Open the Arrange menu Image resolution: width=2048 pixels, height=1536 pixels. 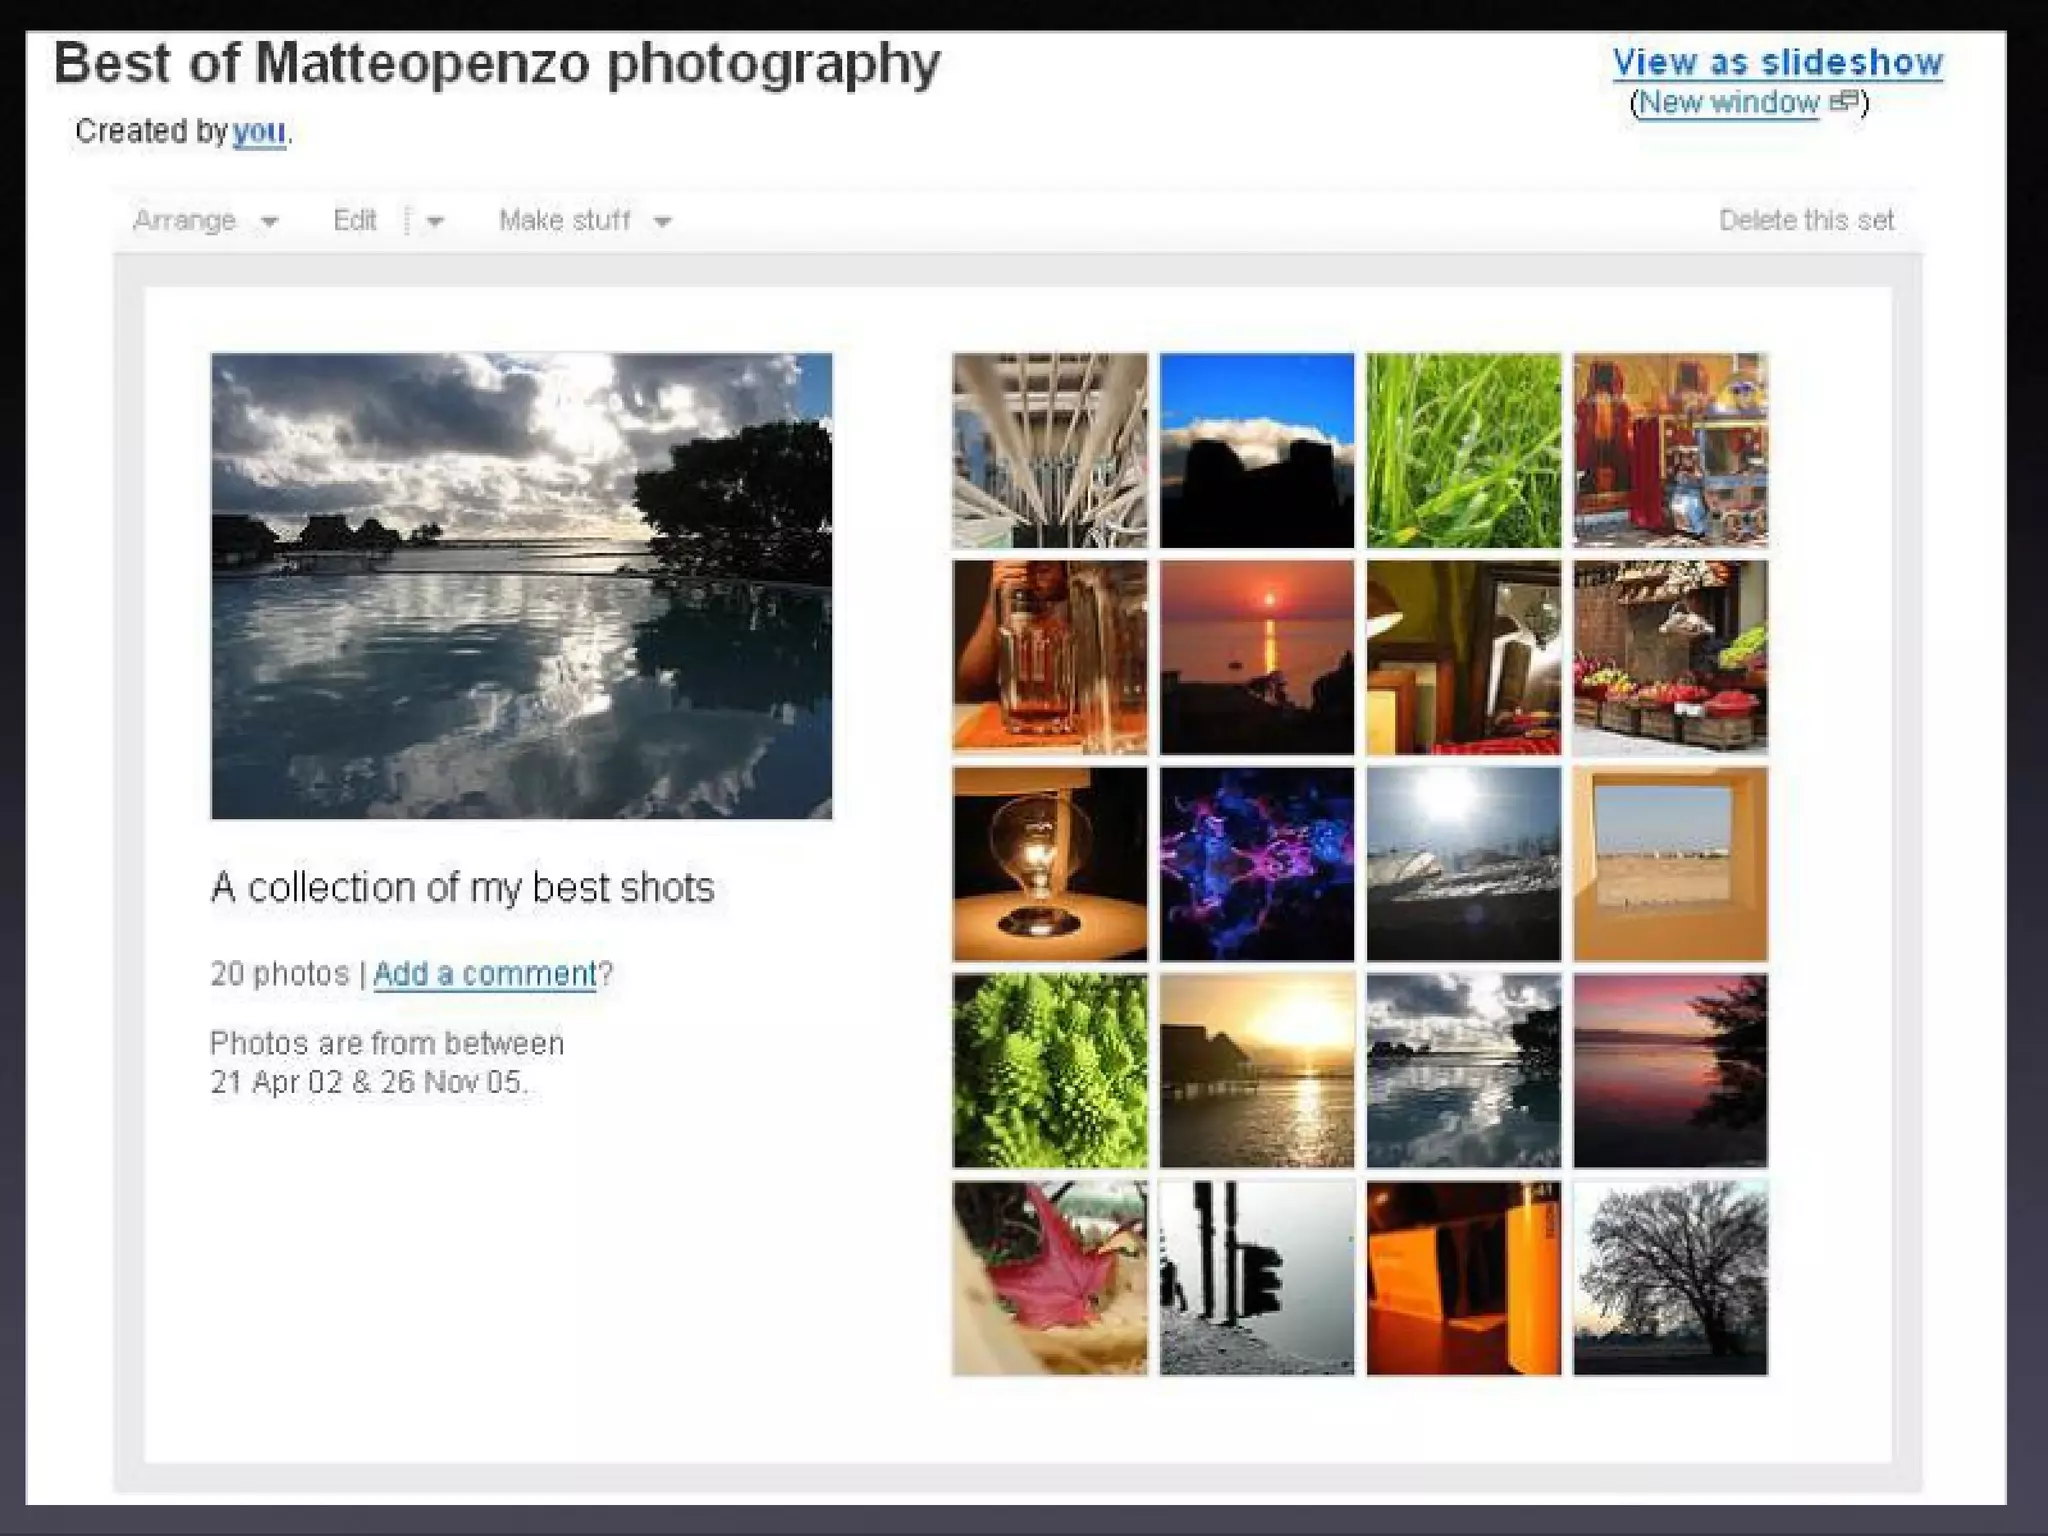click(185, 220)
